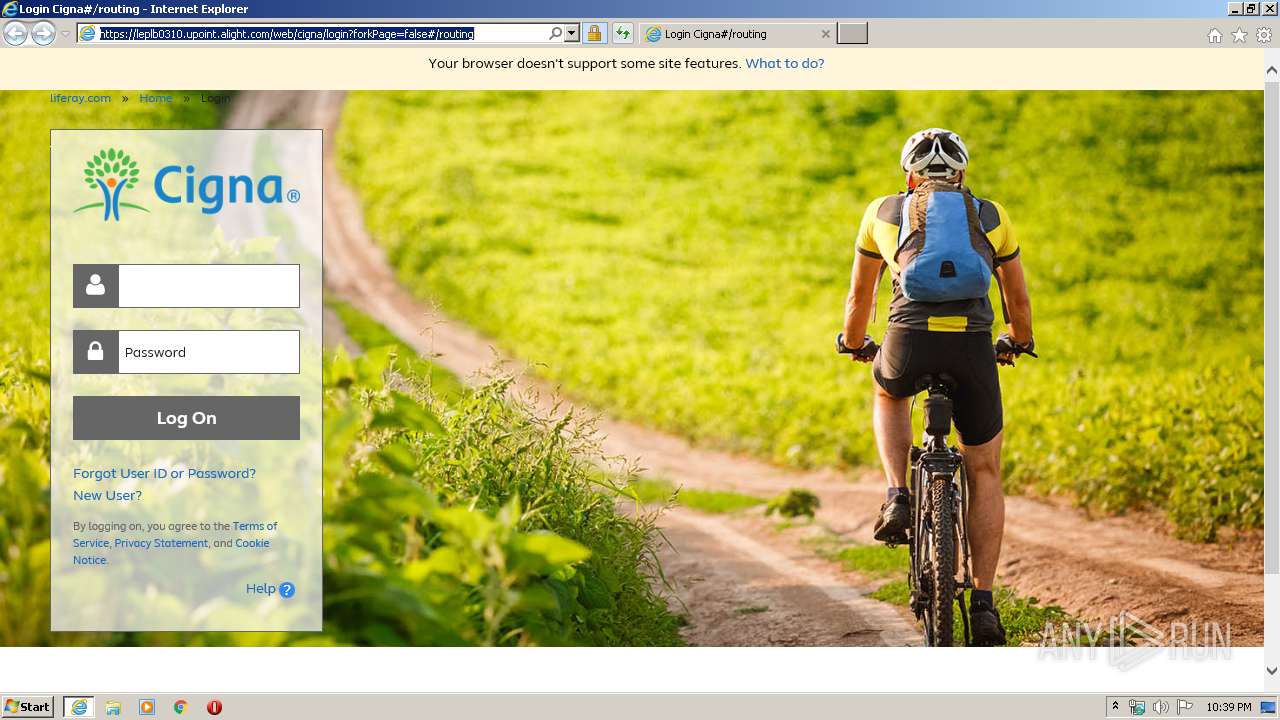This screenshot has width=1280, height=720.
Task: Expand address bar autocomplete dropdown
Action: (x=572, y=34)
